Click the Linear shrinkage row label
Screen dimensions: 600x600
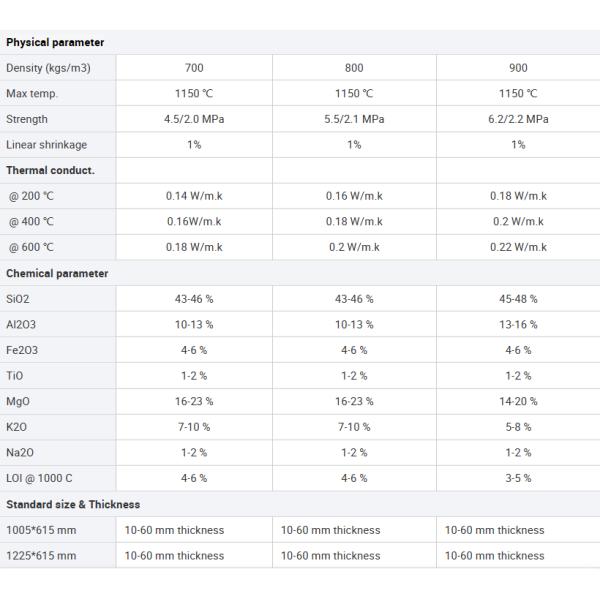(46, 145)
